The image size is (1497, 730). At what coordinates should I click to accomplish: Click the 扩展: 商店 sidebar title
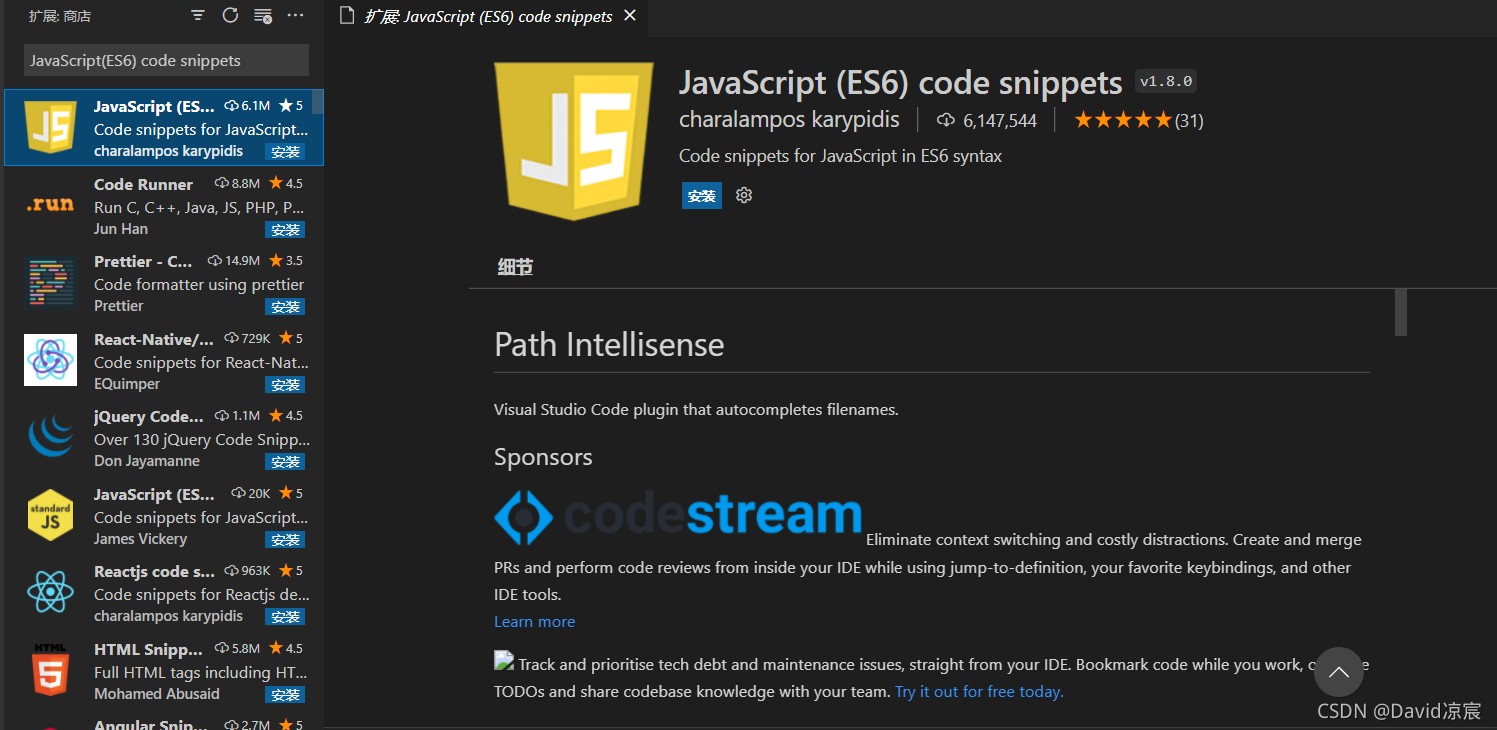tap(59, 15)
